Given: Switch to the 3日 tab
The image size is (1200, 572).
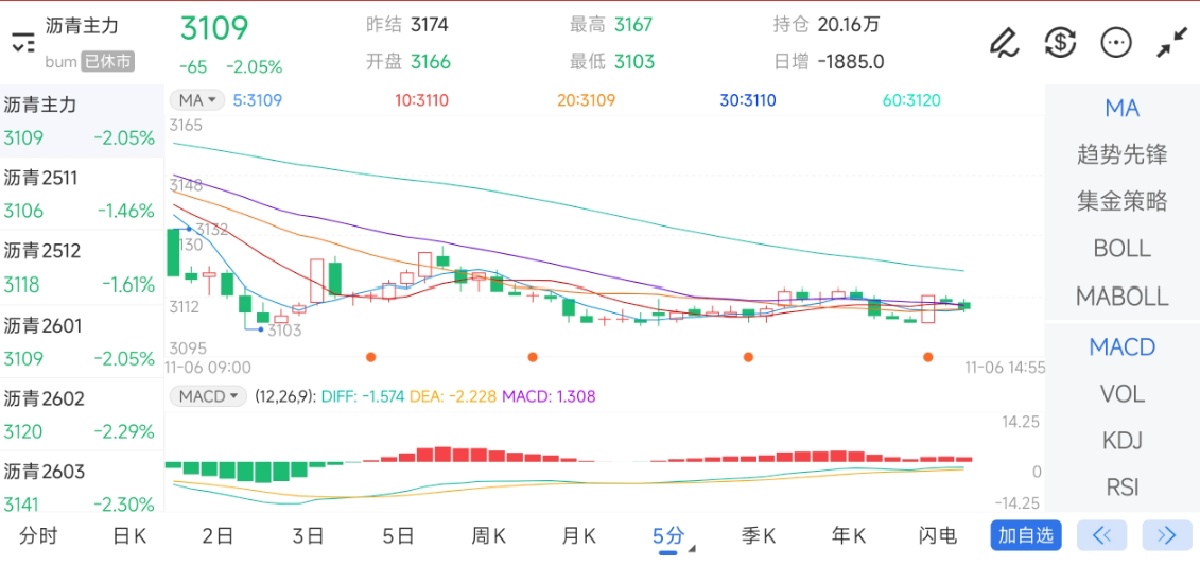Looking at the screenshot, I should tap(308, 536).
